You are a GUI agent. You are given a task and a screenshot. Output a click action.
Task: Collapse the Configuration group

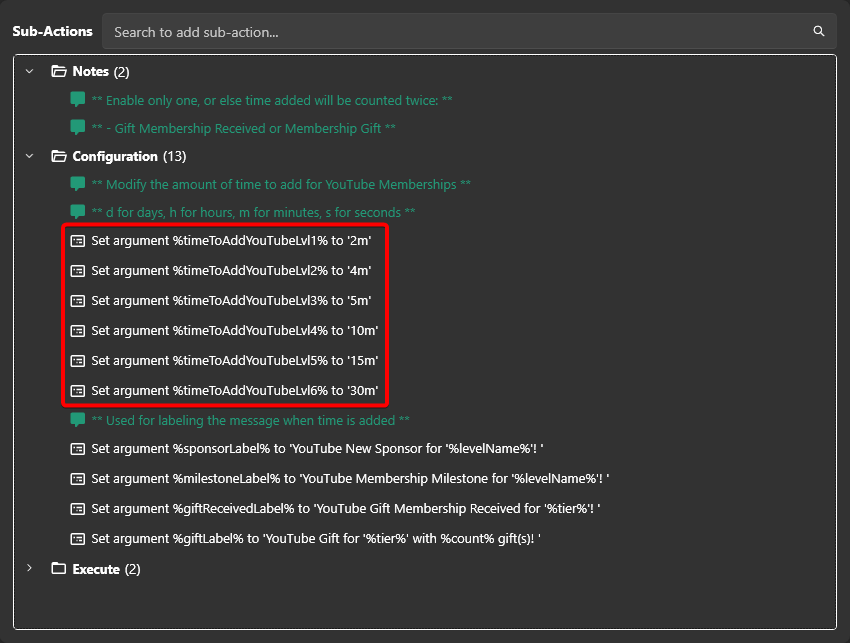pos(29,156)
